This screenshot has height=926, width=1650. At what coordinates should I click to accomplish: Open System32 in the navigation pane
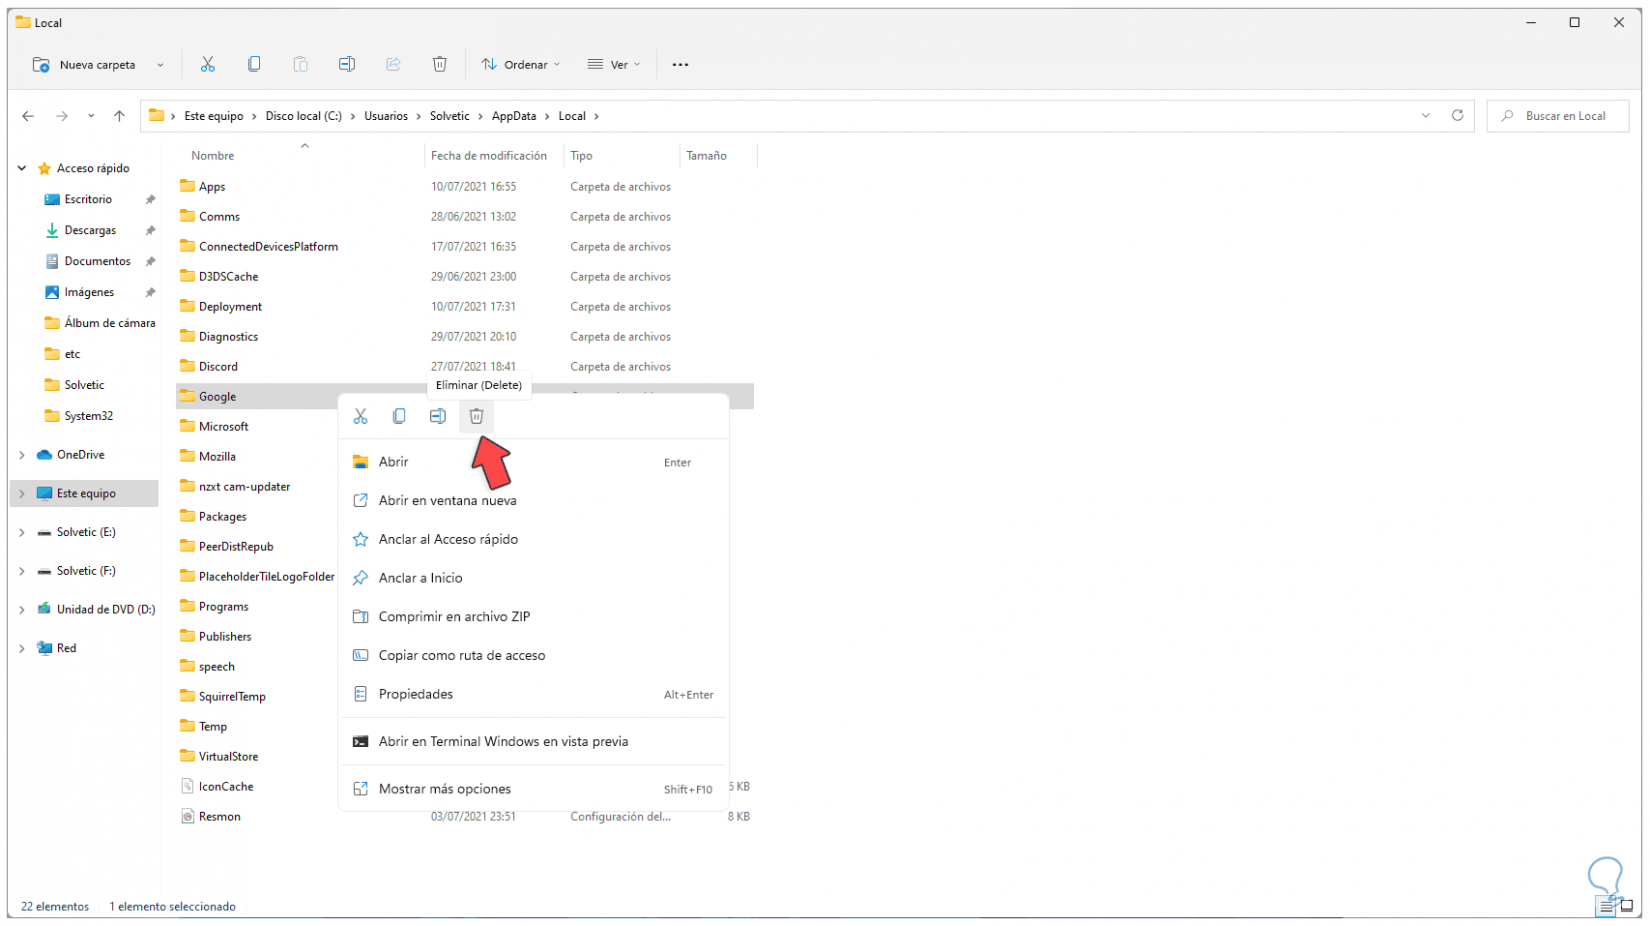[88, 416]
